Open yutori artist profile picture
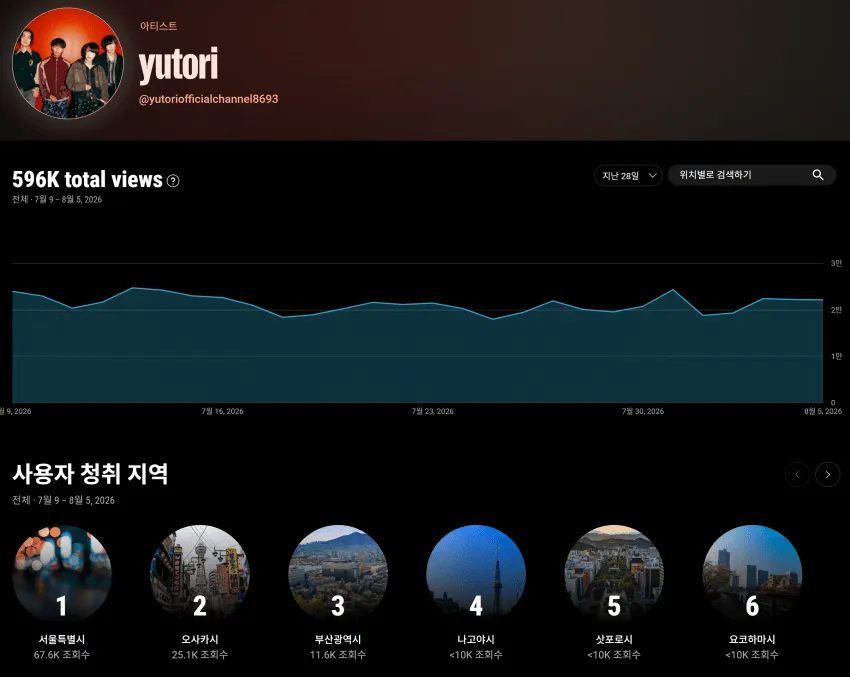This screenshot has height=677, width=850. 68,63
